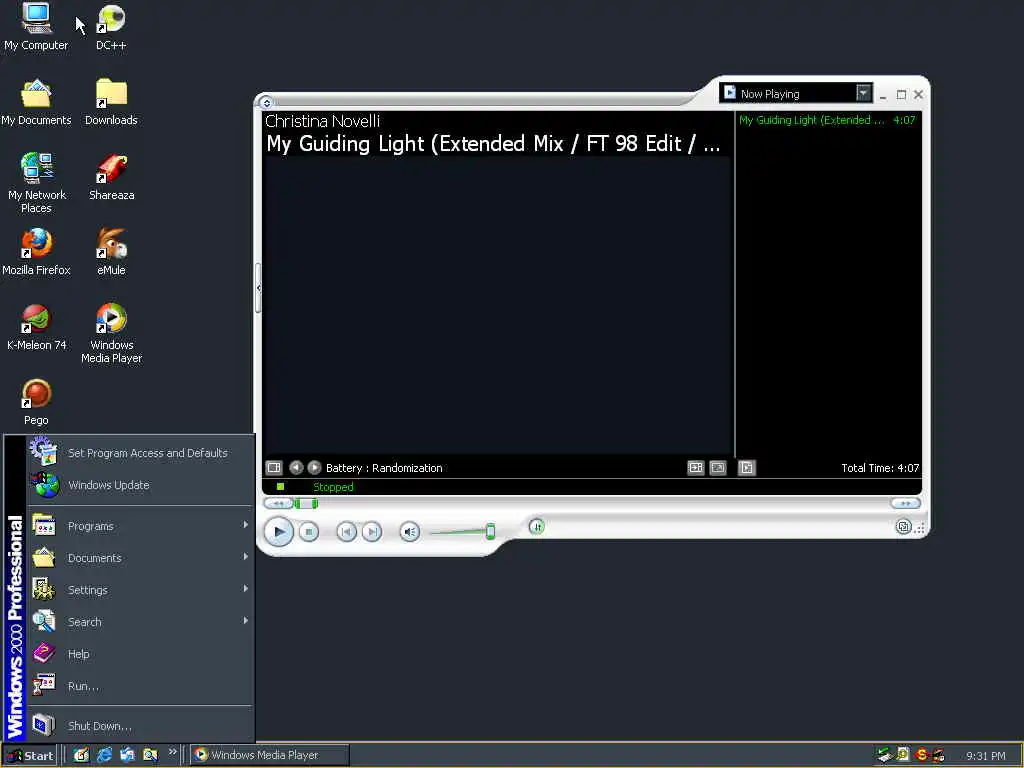Select the eMule desktop shortcut
1024x768 pixels.
111,253
